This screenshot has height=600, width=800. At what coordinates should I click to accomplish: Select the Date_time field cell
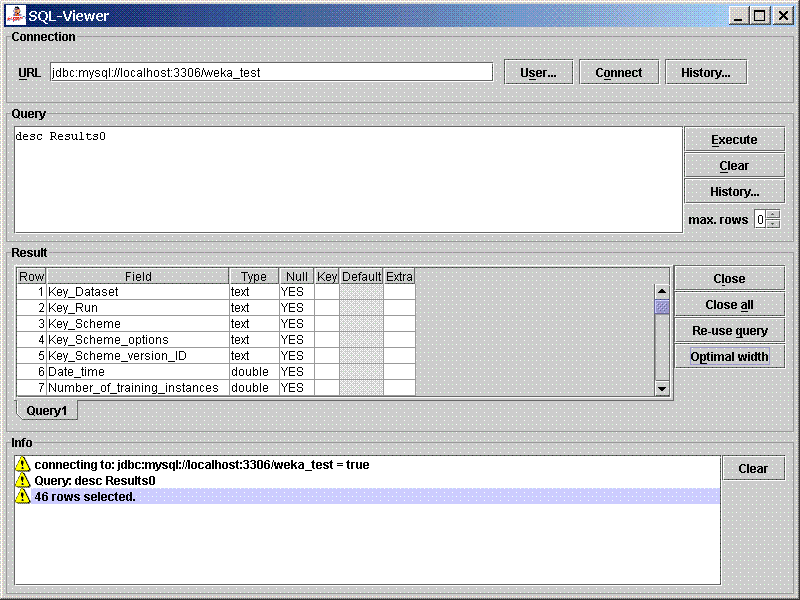coord(138,371)
